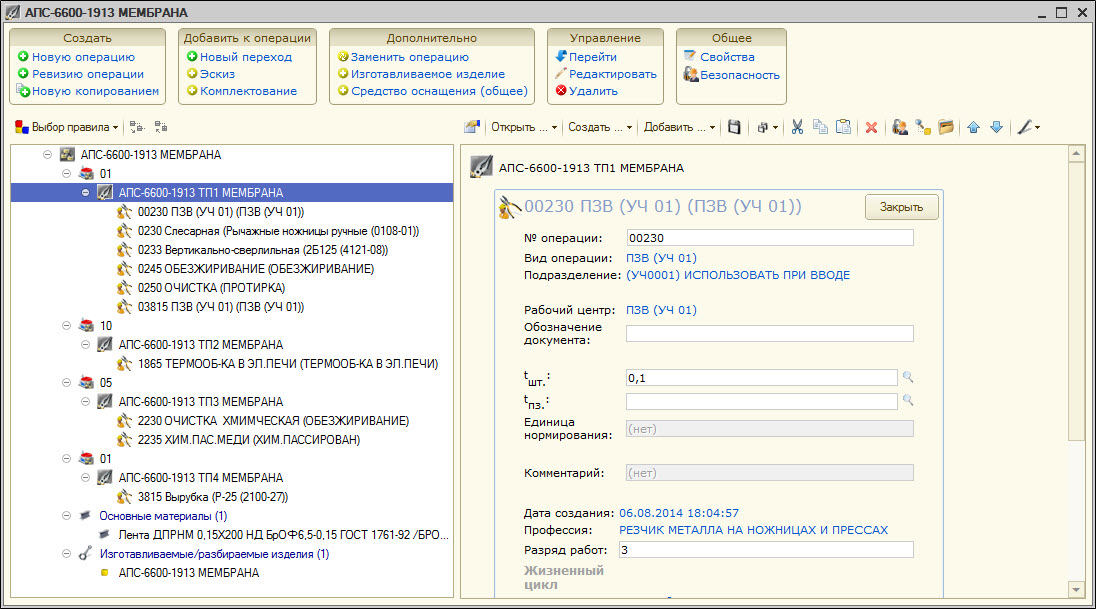The height and width of the screenshot is (609, 1096).
Task: Collapse the ТП3 МЕМБРАНА tree node
Action: (x=86, y=402)
